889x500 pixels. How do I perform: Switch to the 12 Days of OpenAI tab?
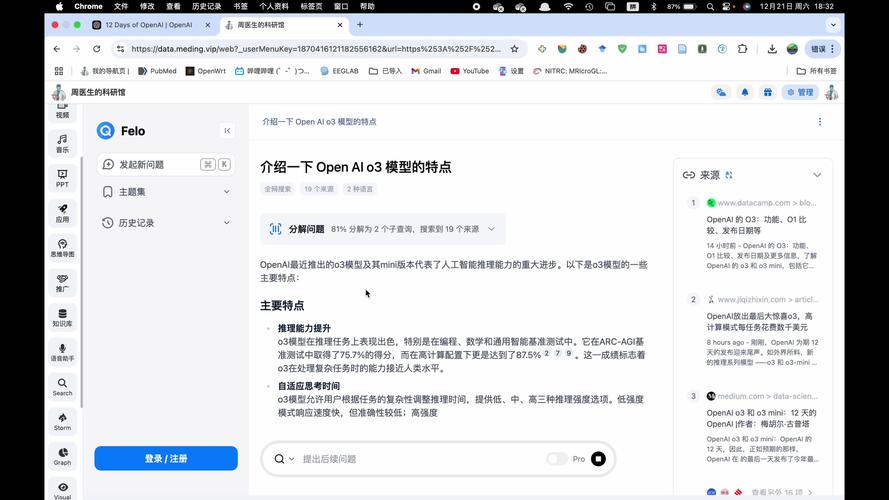(x=148, y=25)
